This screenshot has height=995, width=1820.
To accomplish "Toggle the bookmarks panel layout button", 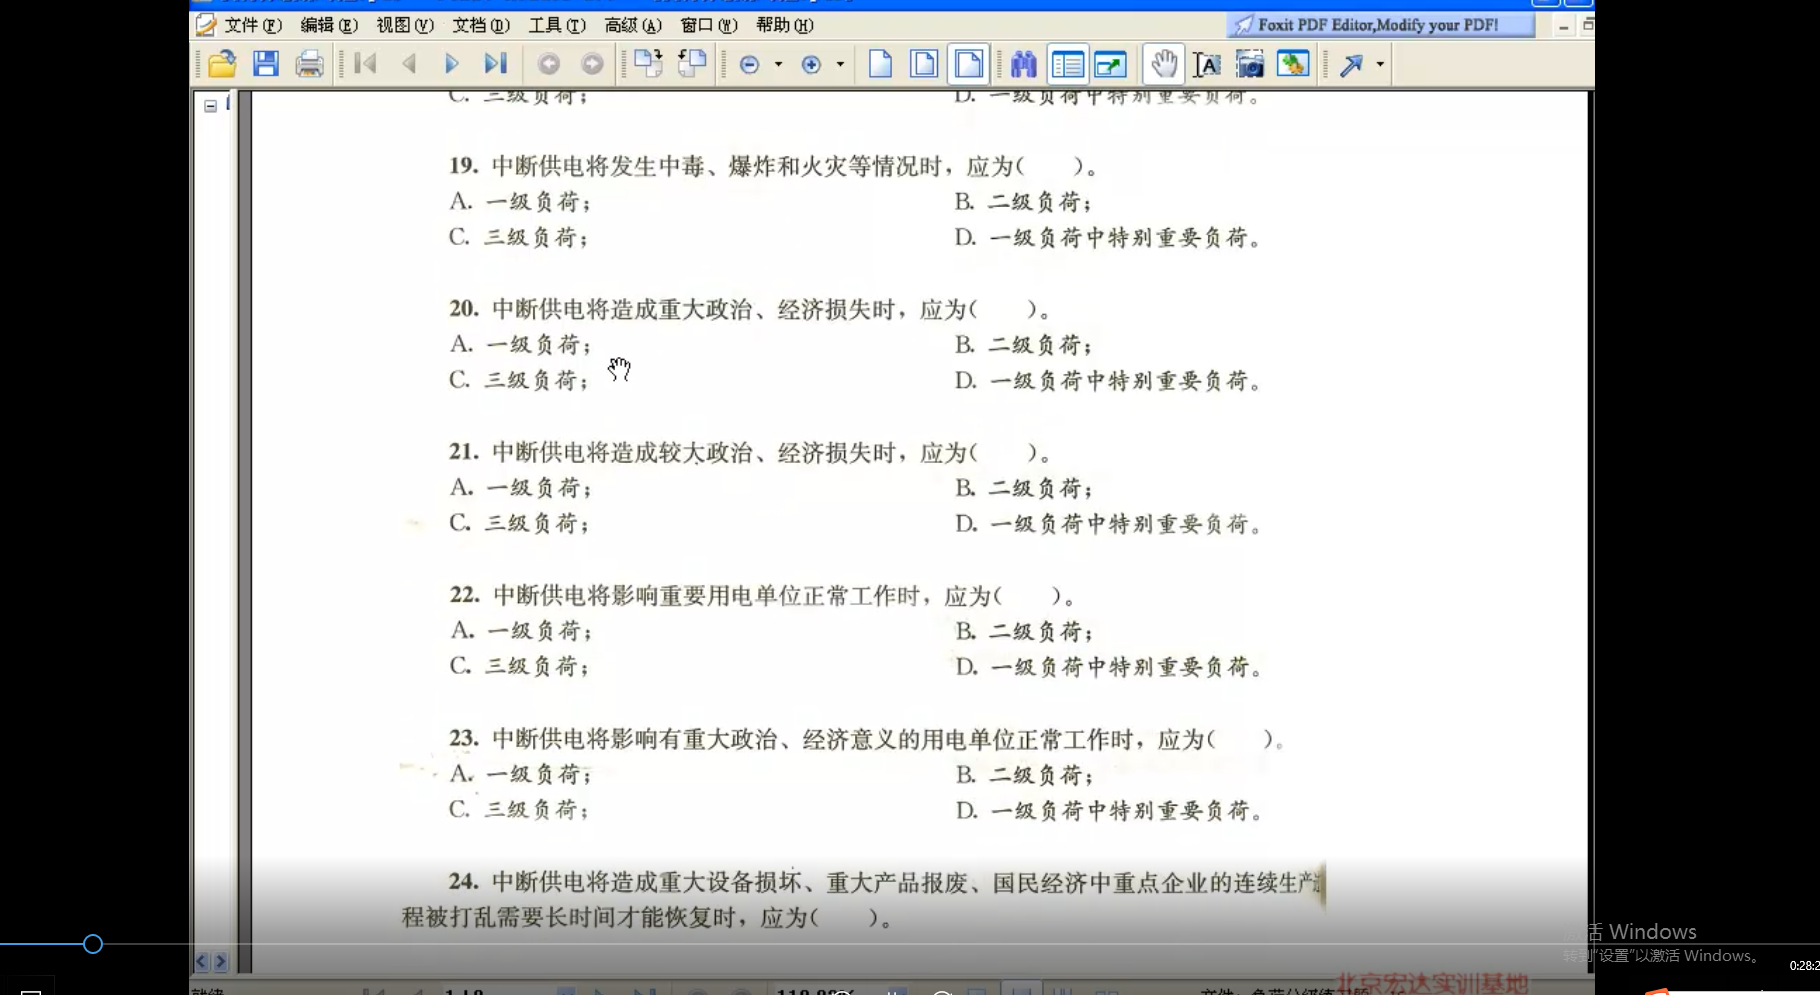I will point(1067,65).
